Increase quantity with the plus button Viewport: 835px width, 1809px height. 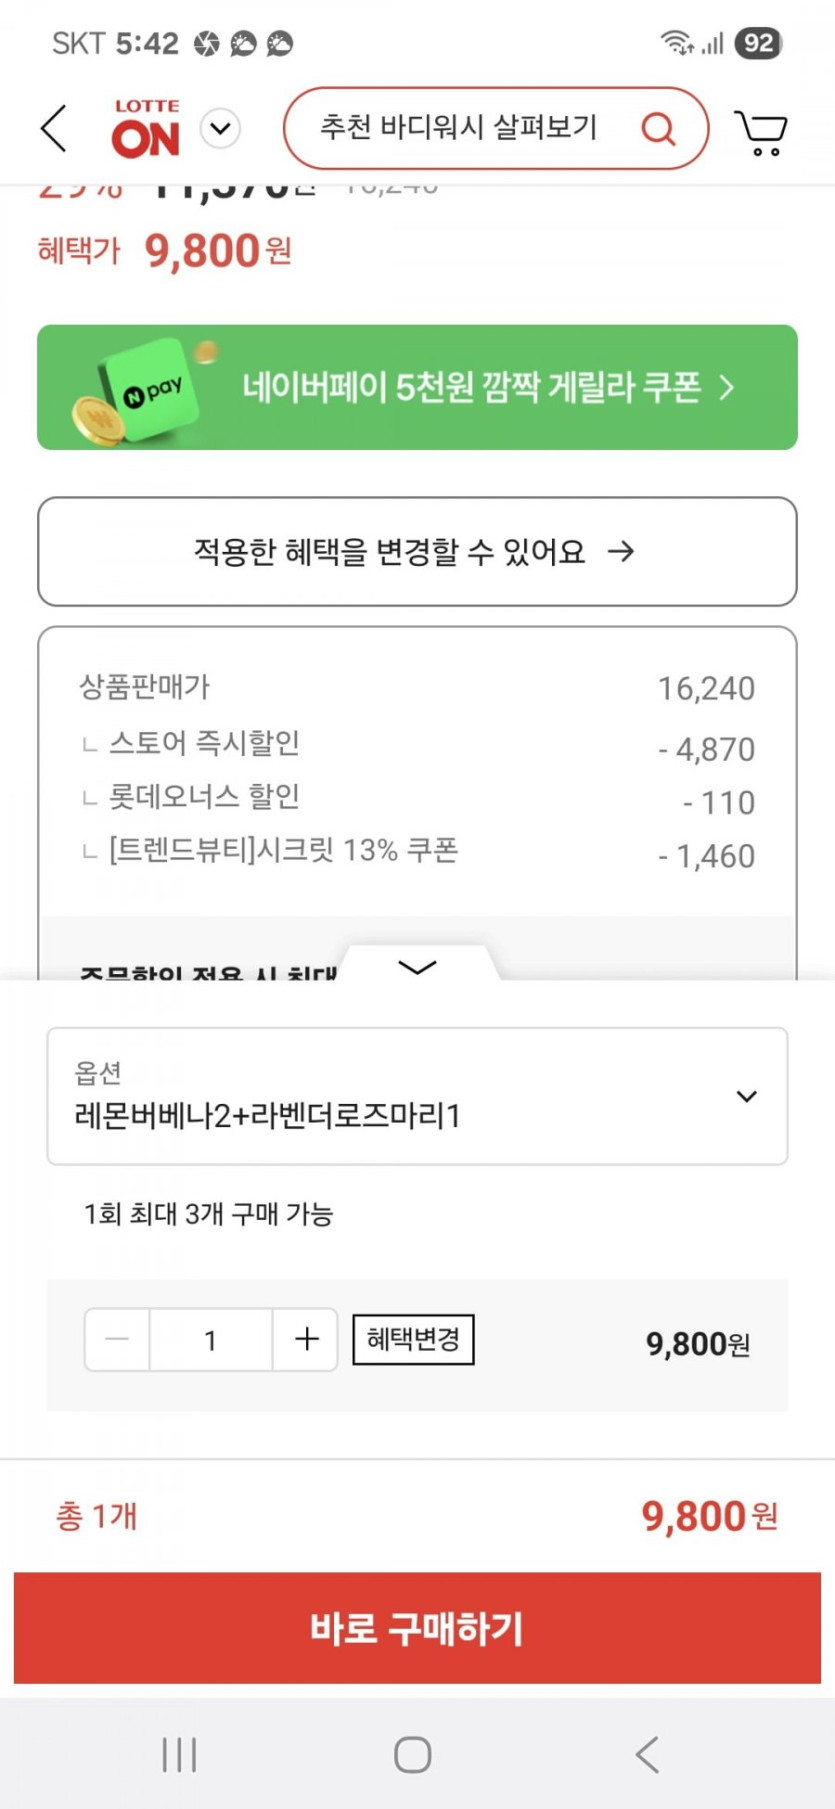point(306,1339)
